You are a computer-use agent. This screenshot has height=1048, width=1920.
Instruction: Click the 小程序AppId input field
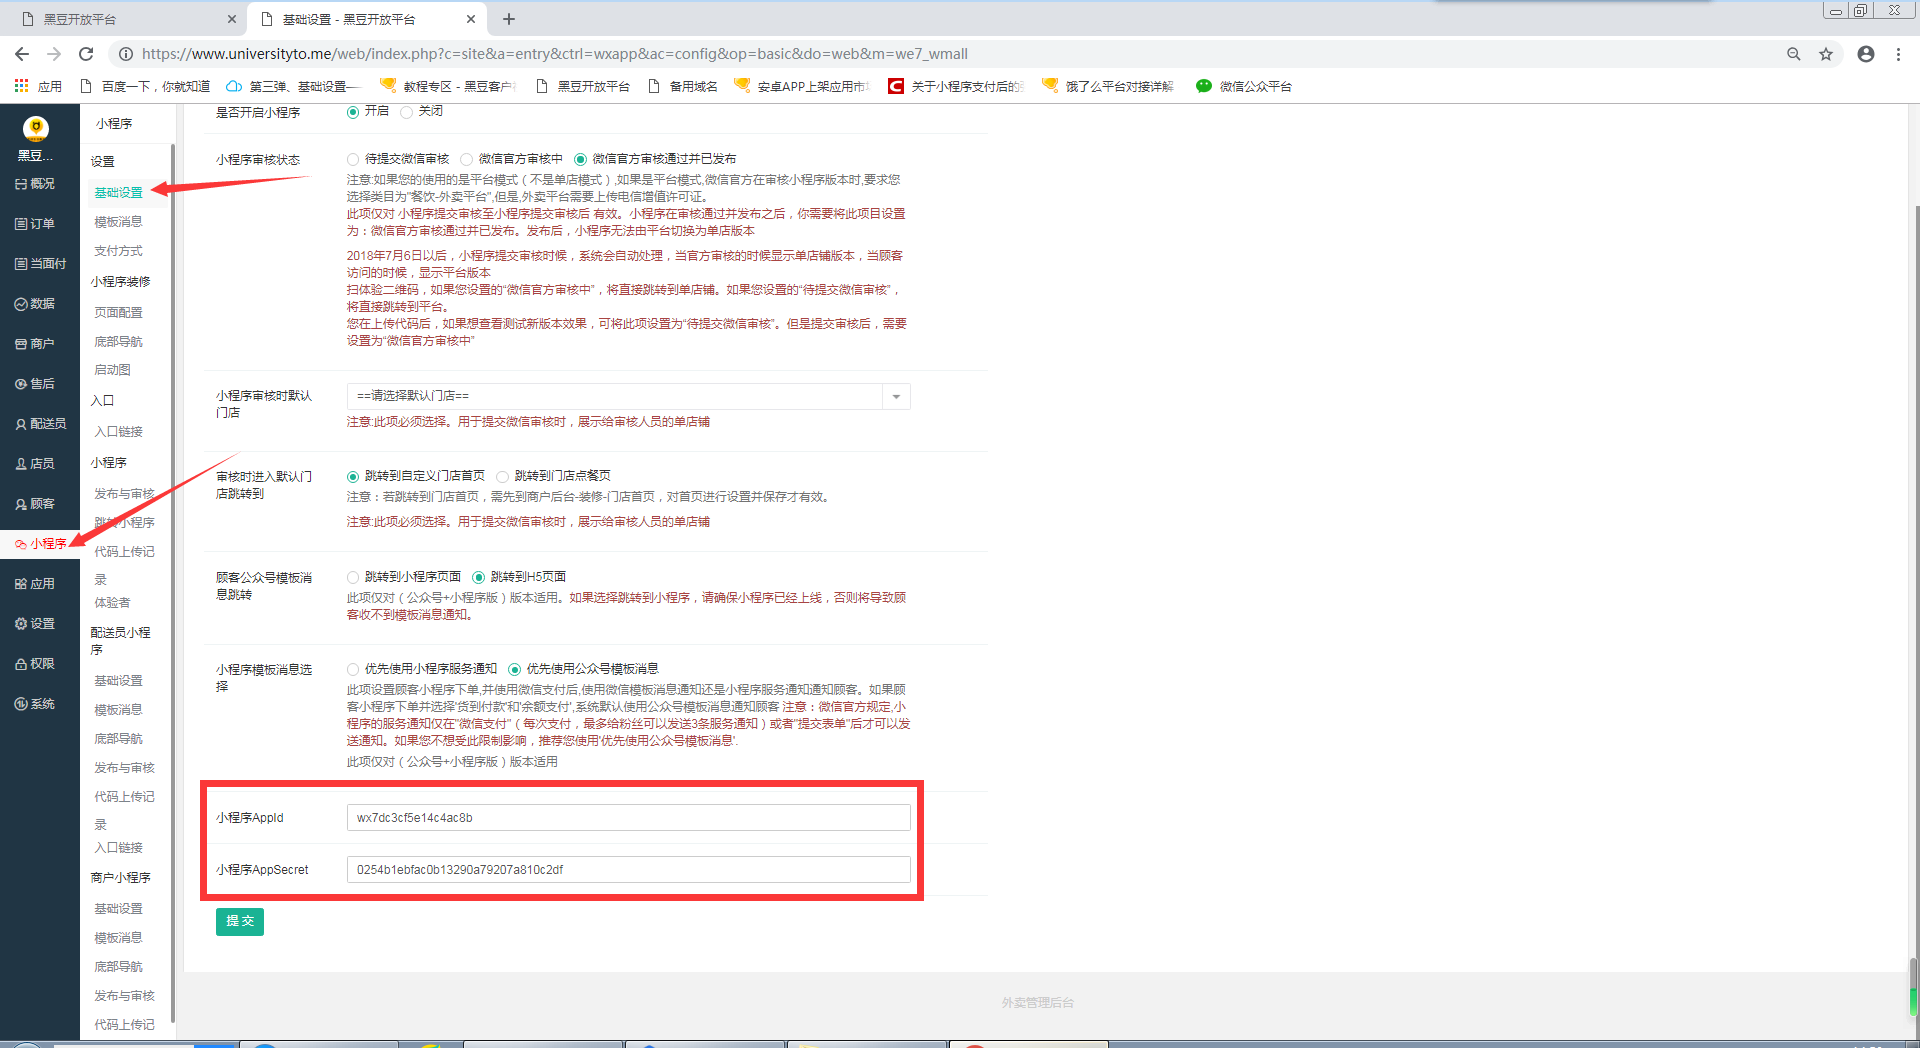[628, 818]
